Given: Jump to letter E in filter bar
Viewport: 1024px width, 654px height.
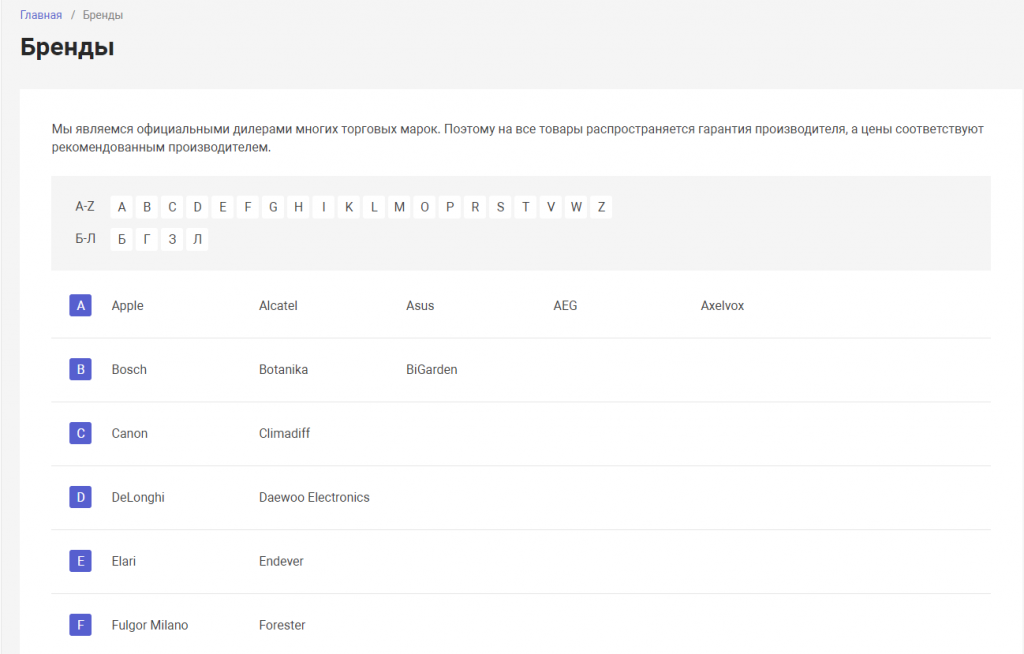Looking at the screenshot, I should [223, 207].
